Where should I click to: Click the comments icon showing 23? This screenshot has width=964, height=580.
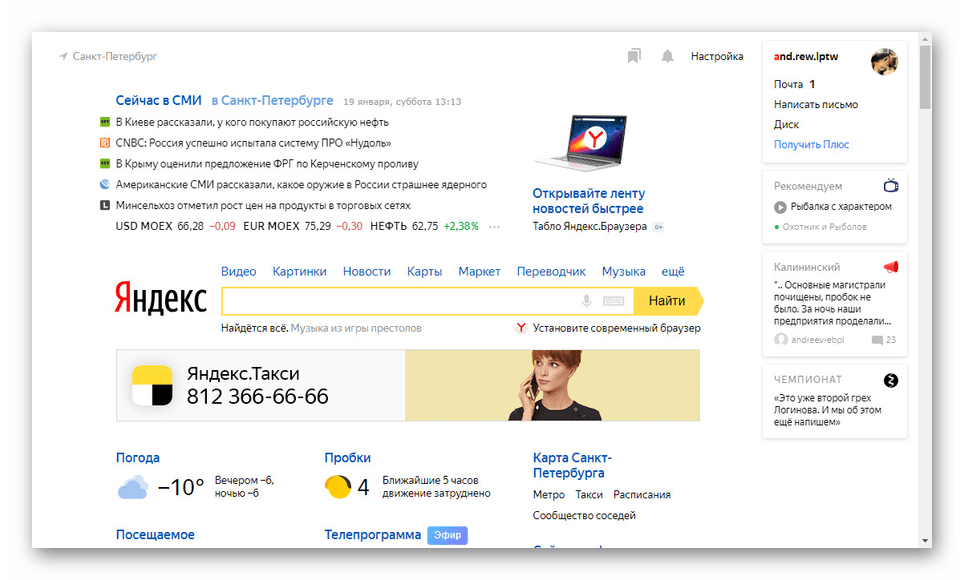[877, 340]
